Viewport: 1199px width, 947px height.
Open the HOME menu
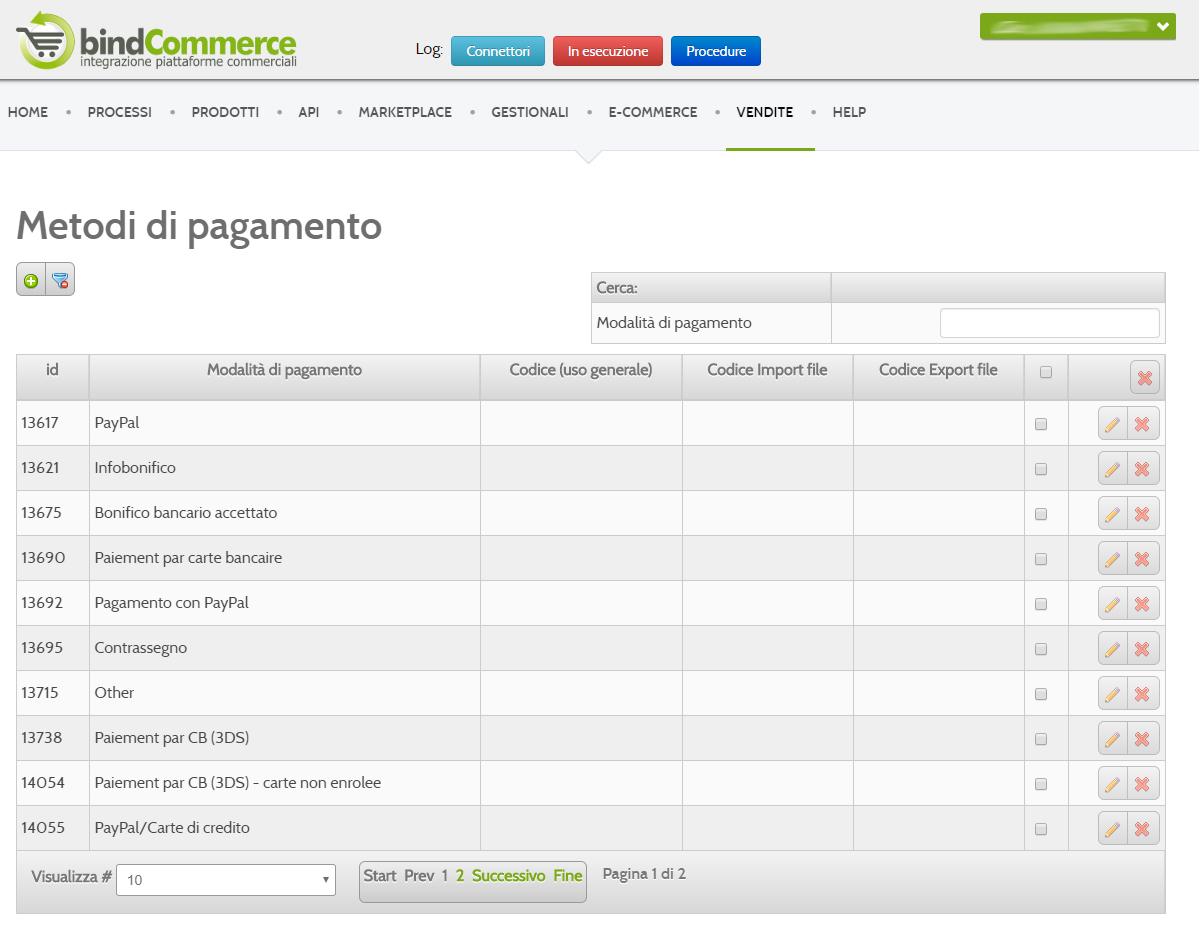point(28,112)
